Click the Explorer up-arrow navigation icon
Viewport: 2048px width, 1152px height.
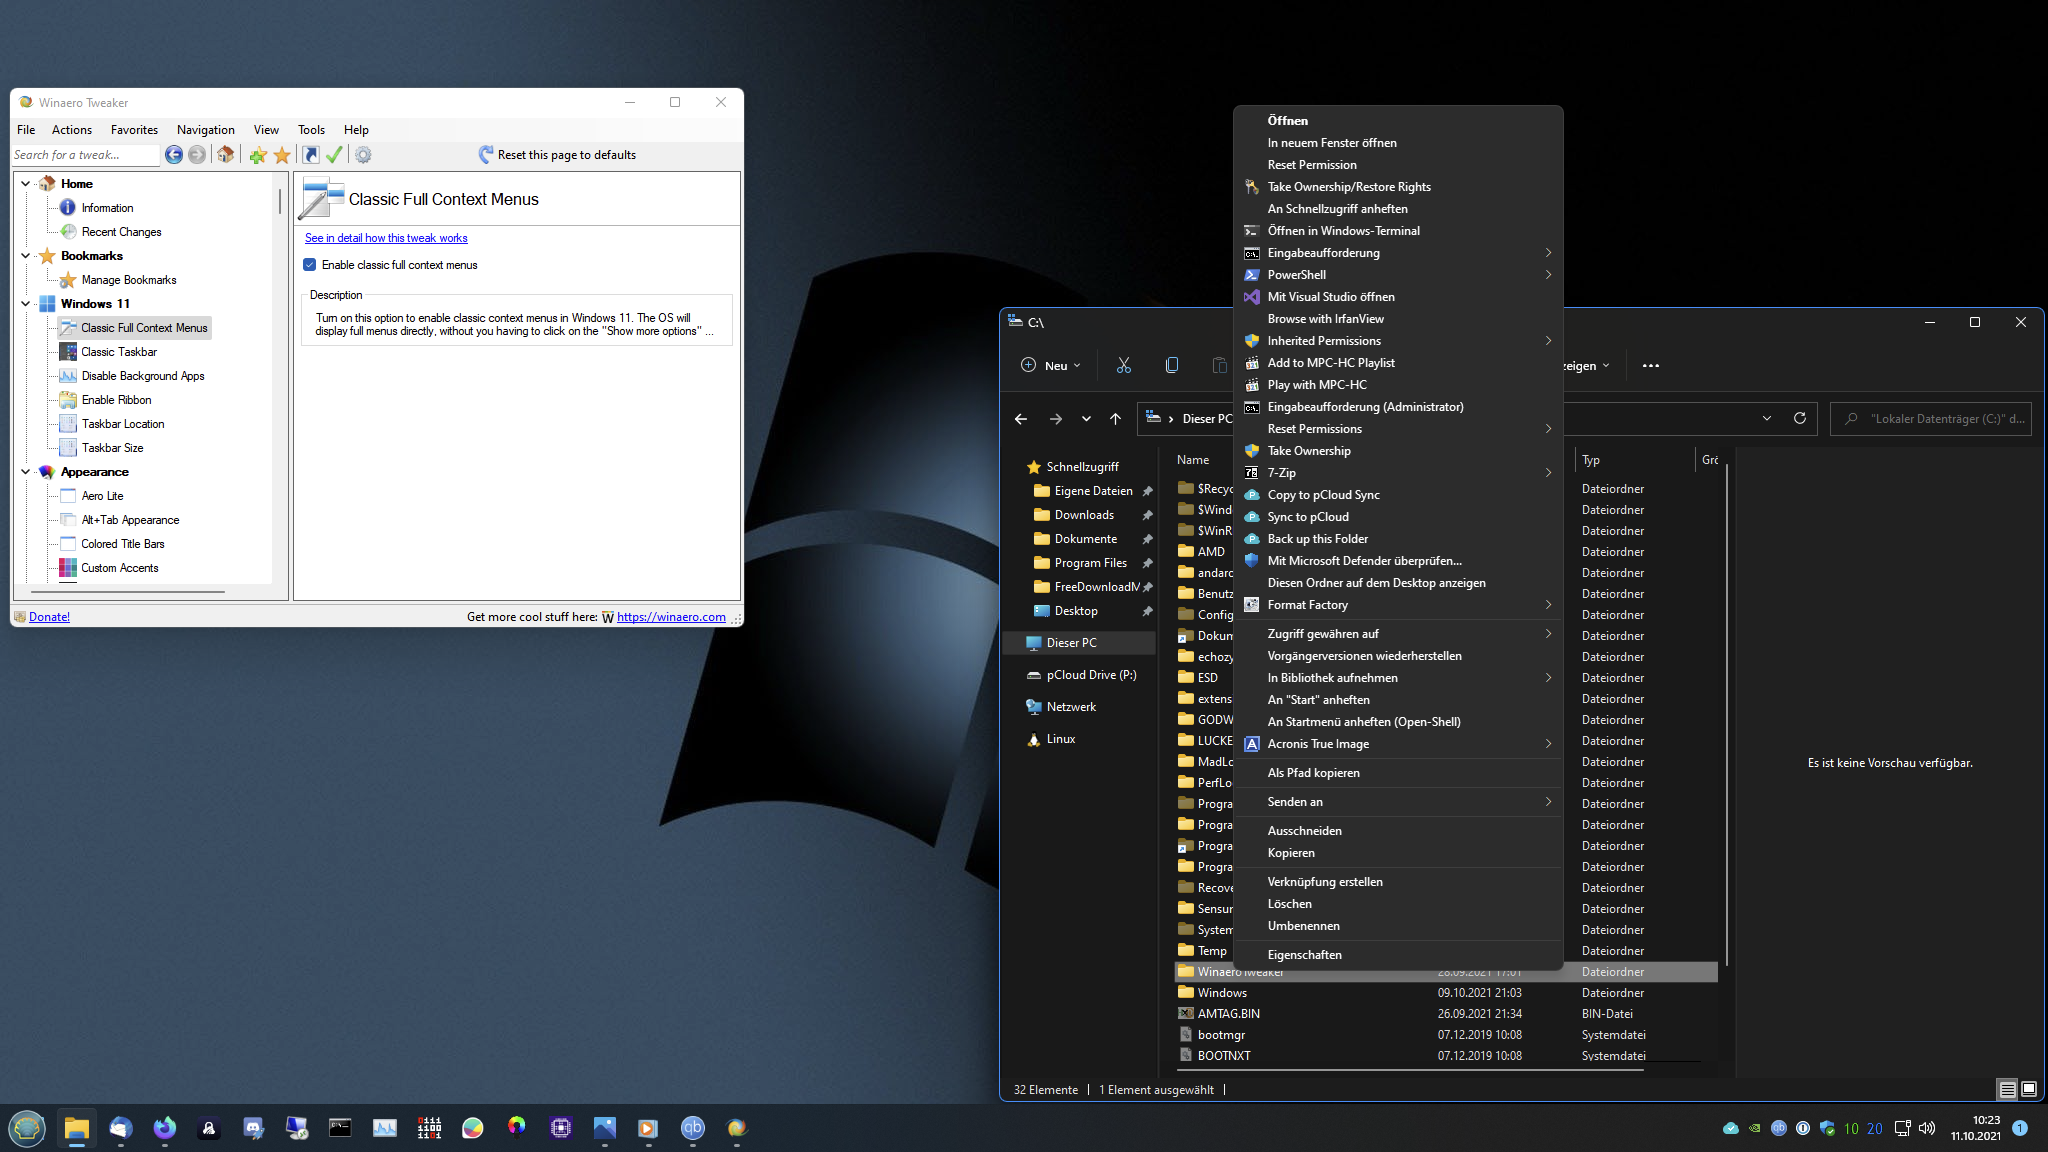pos(1116,419)
